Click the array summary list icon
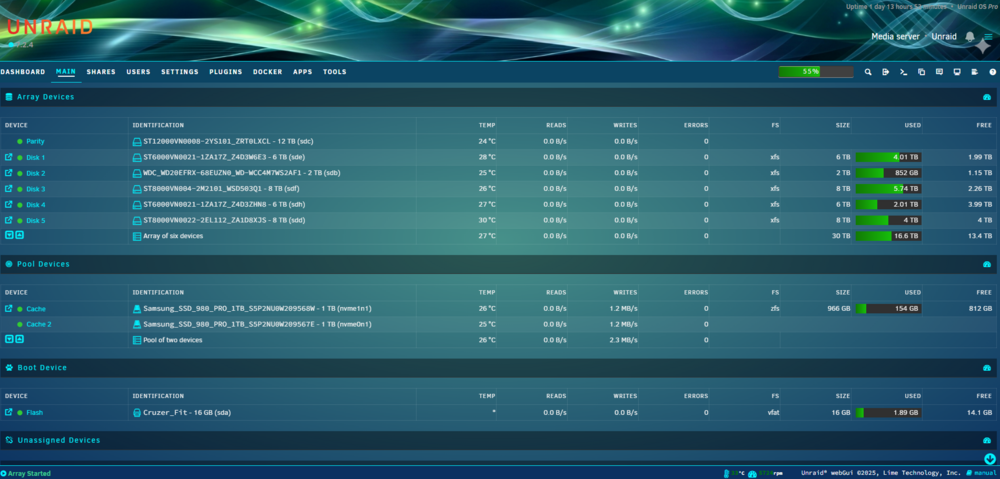This screenshot has width=1000, height=479. [x=136, y=236]
